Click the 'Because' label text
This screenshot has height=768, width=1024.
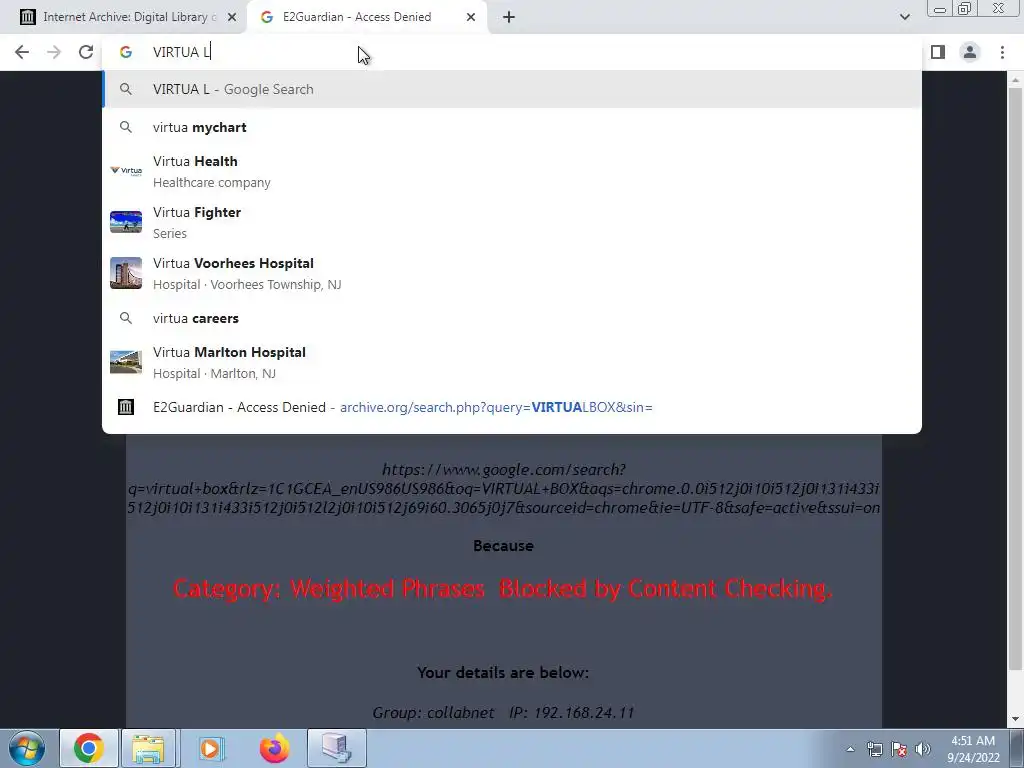click(503, 546)
